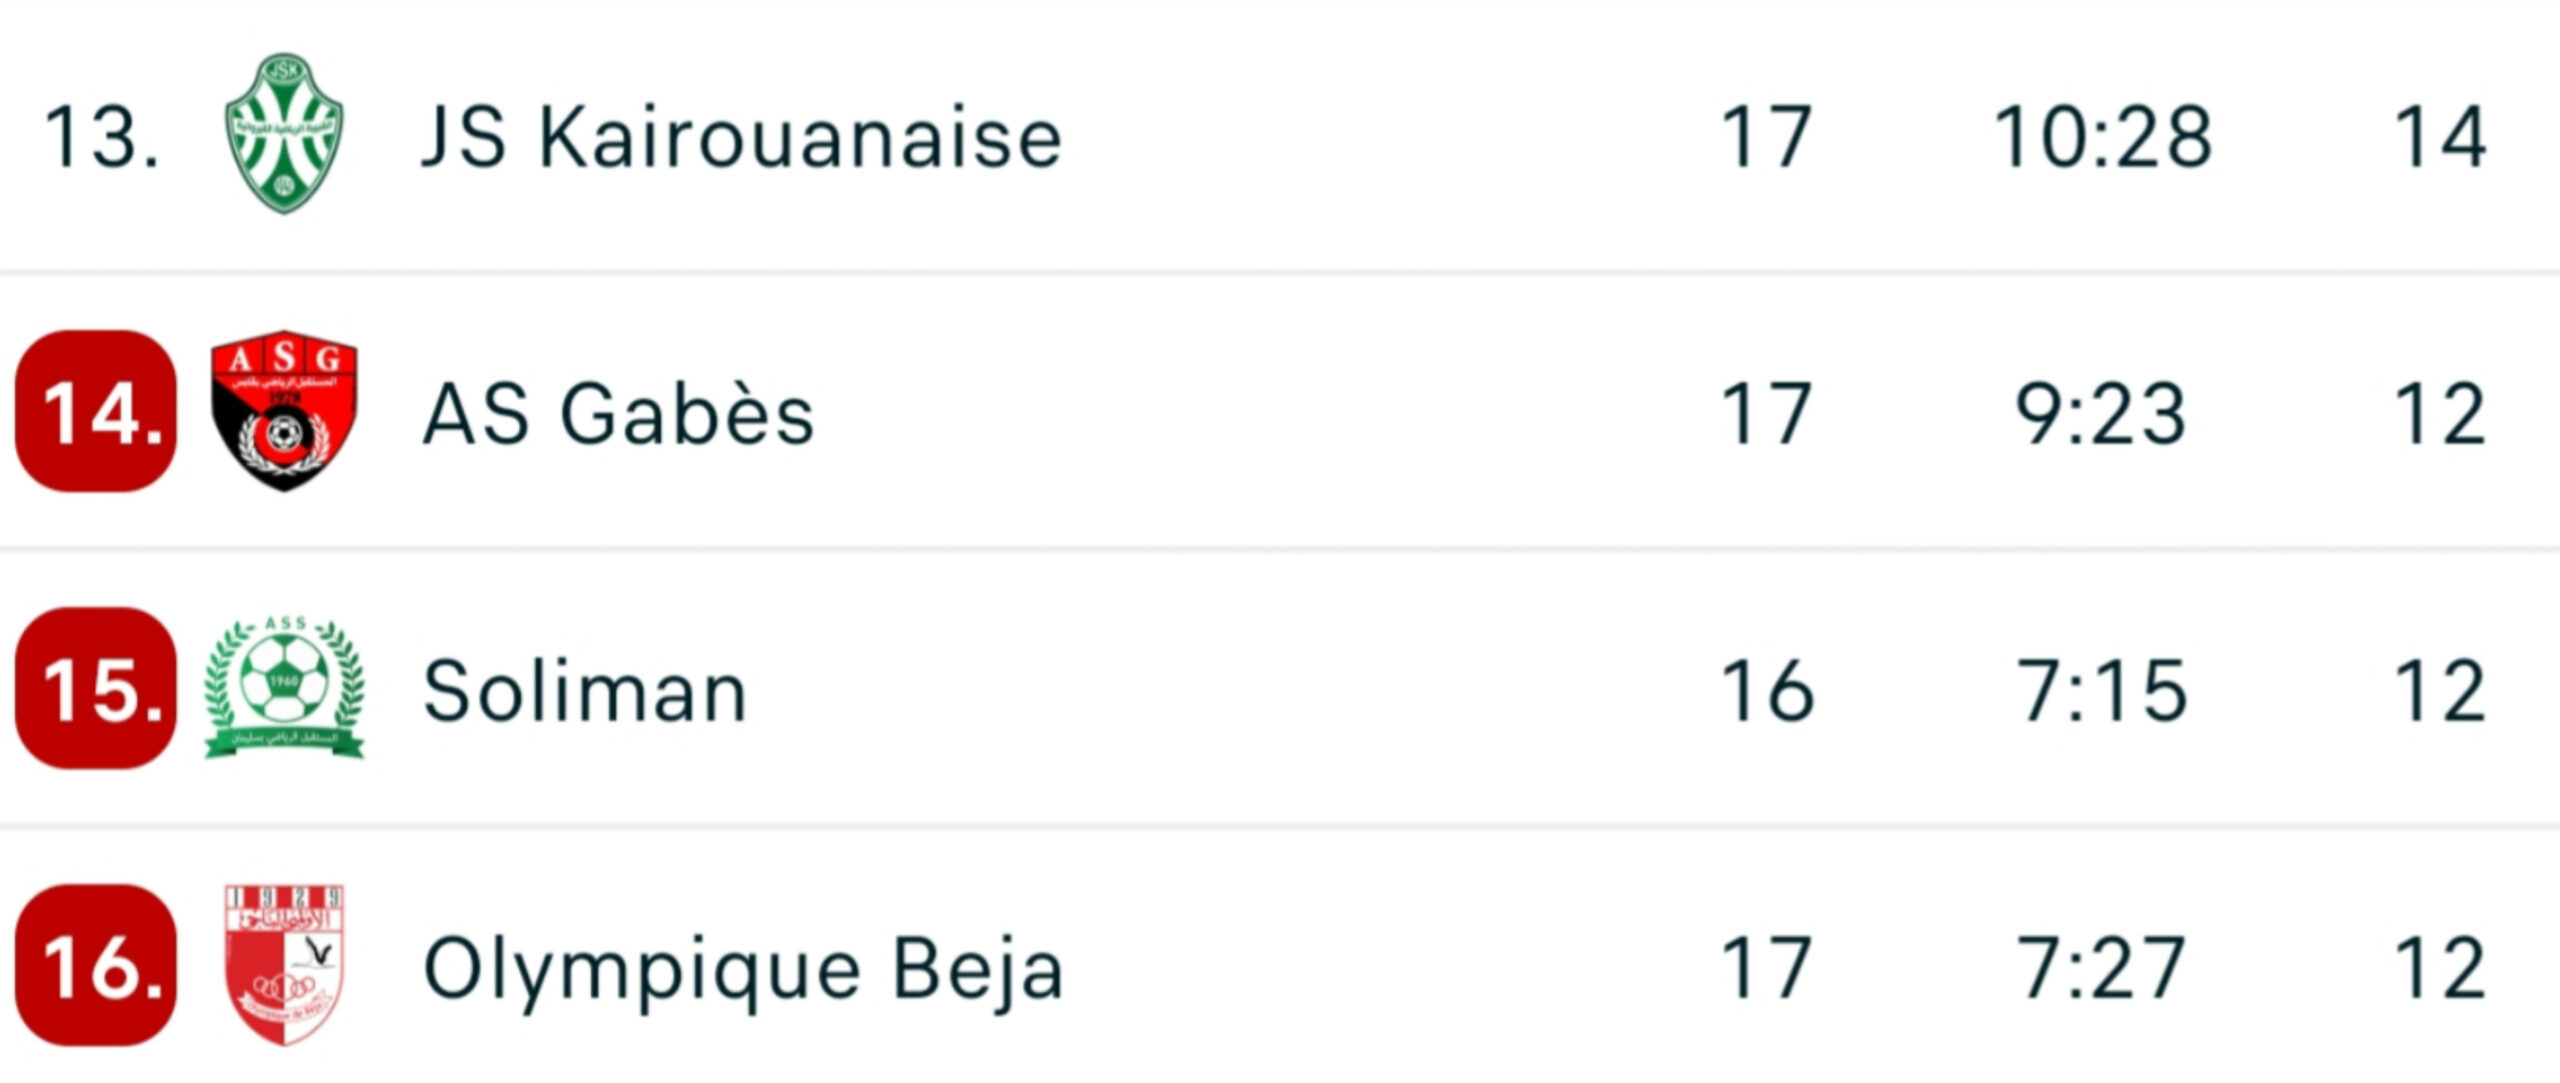This screenshot has height=1083, width=2560.
Task: Click Olympique Beja's goal record 7:27
Action: 2100,968
